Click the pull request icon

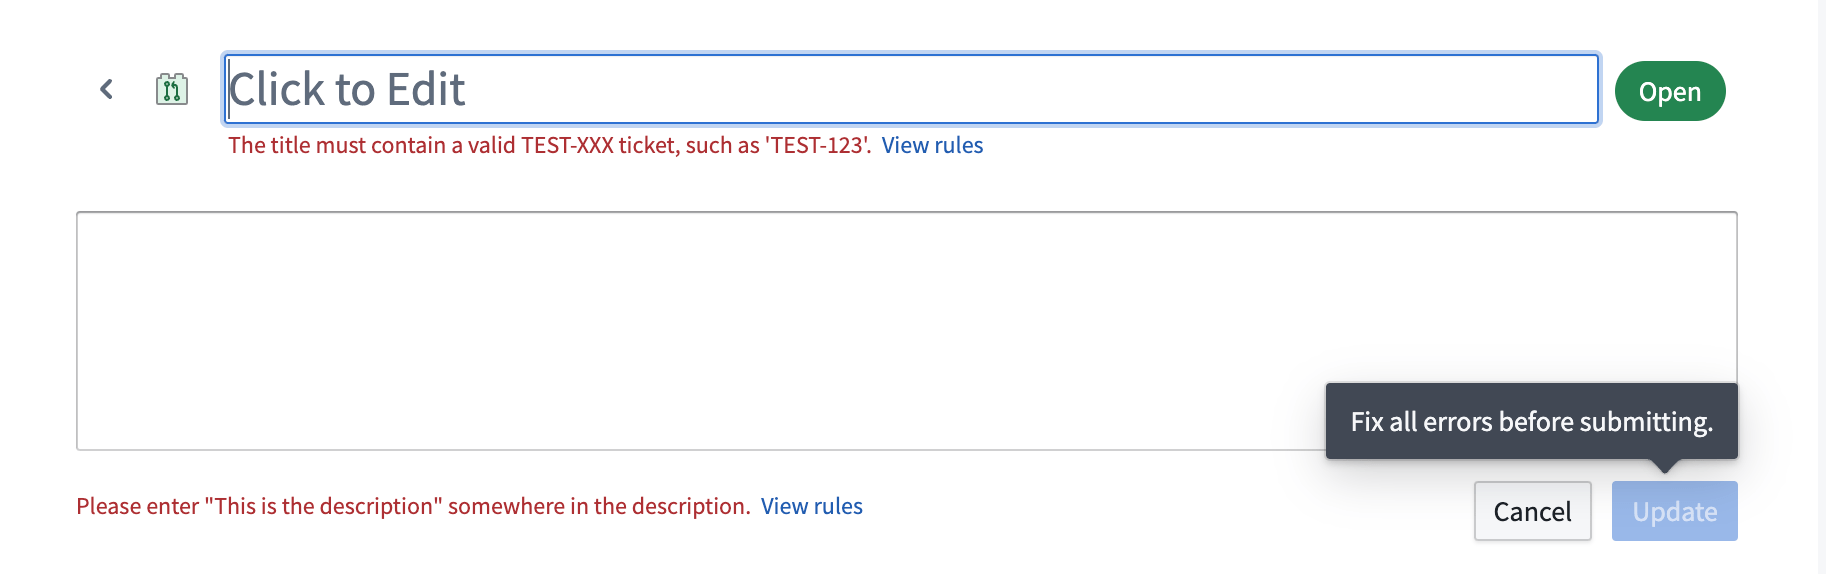[x=172, y=90]
